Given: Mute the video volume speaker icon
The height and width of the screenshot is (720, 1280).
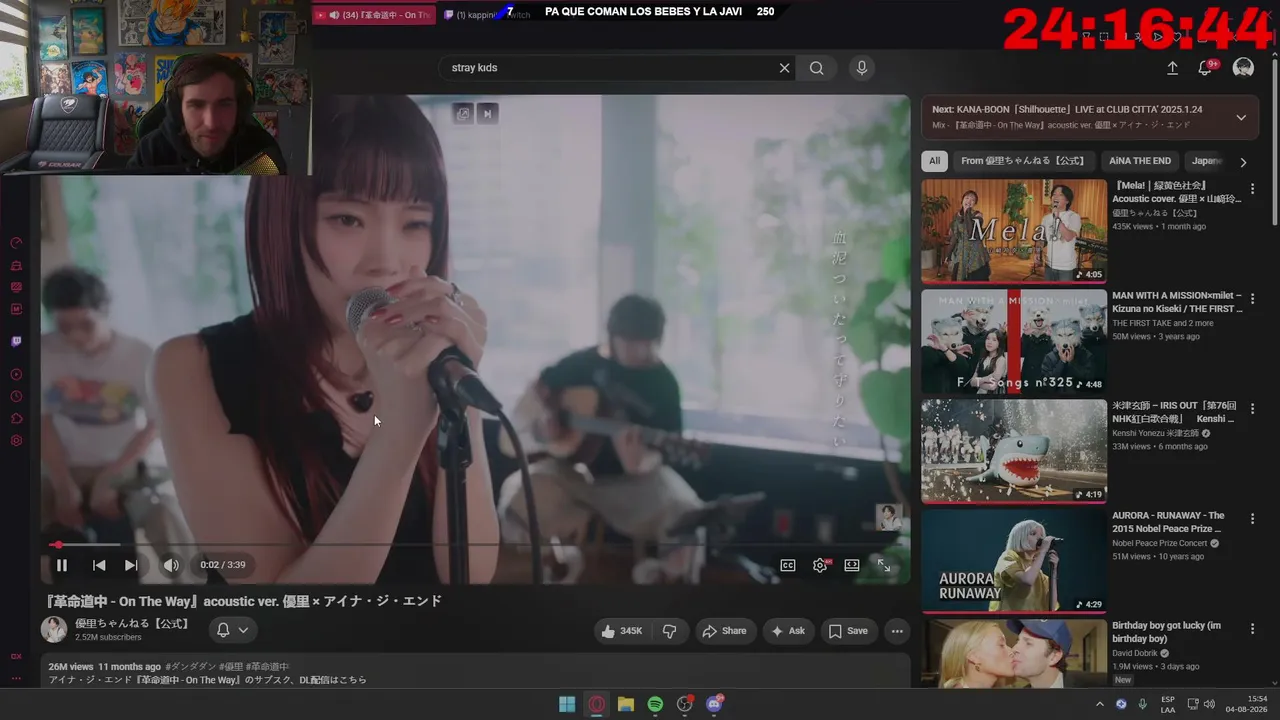Looking at the screenshot, I should coord(171,565).
